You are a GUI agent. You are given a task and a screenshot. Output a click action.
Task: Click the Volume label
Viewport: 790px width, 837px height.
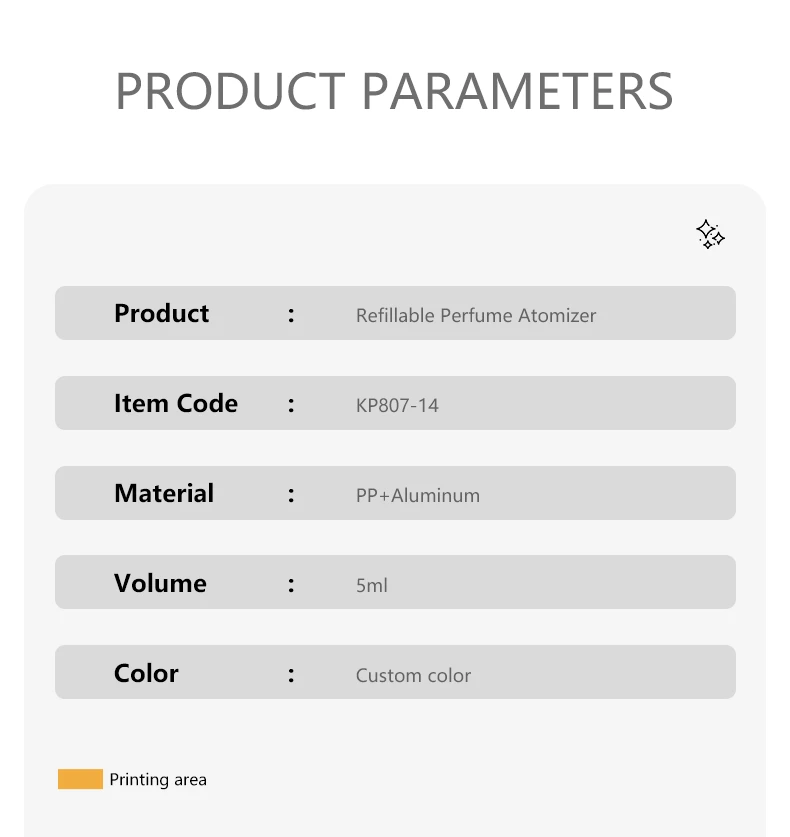click(160, 583)
